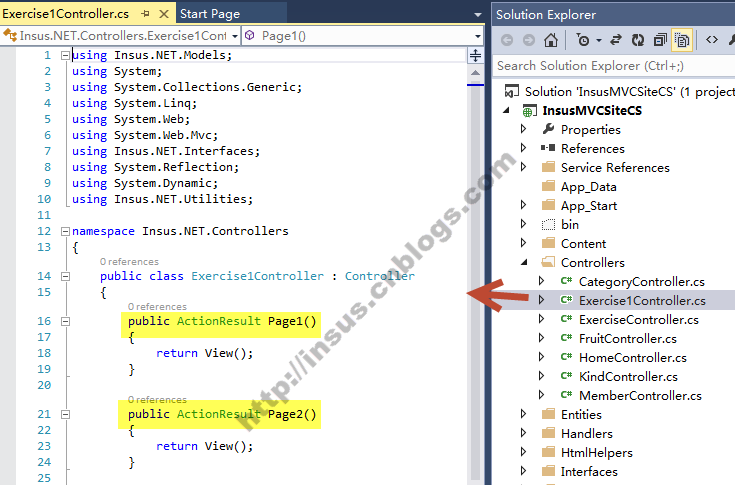Image resolution: width=735 pixels, height=485 pixels.
Task: Collapse the Page1 method on line 16
Action: pyautogui.click(x=65, y=321)
